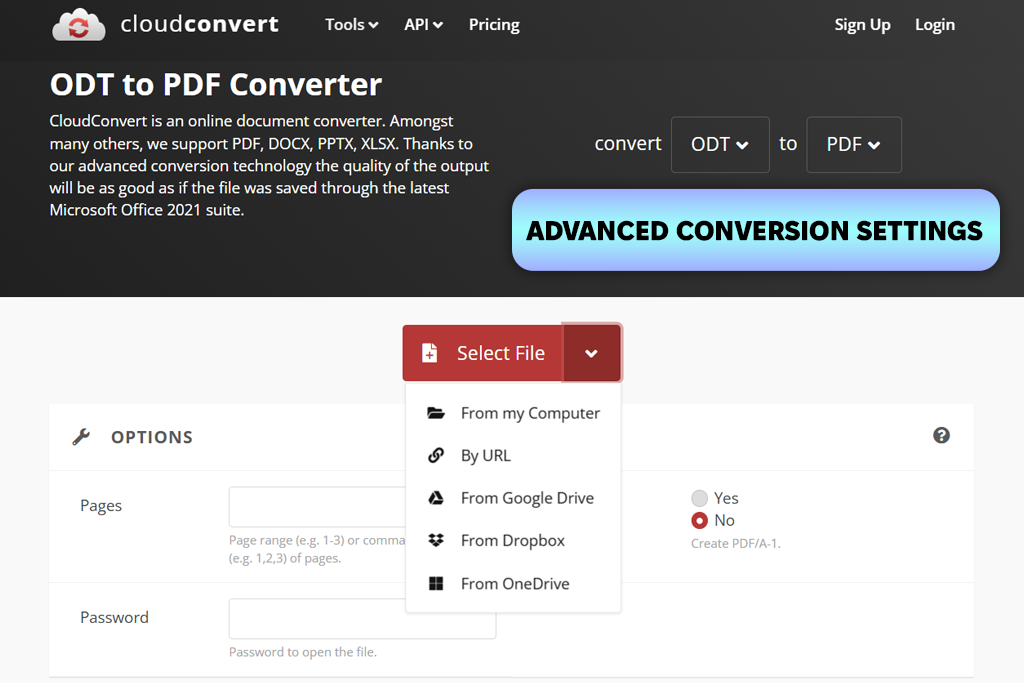The width and height of the screenshot is (1024, 683).
Task: Toggle the Select File dropdown arrow
Action: (x=592, y=353)
